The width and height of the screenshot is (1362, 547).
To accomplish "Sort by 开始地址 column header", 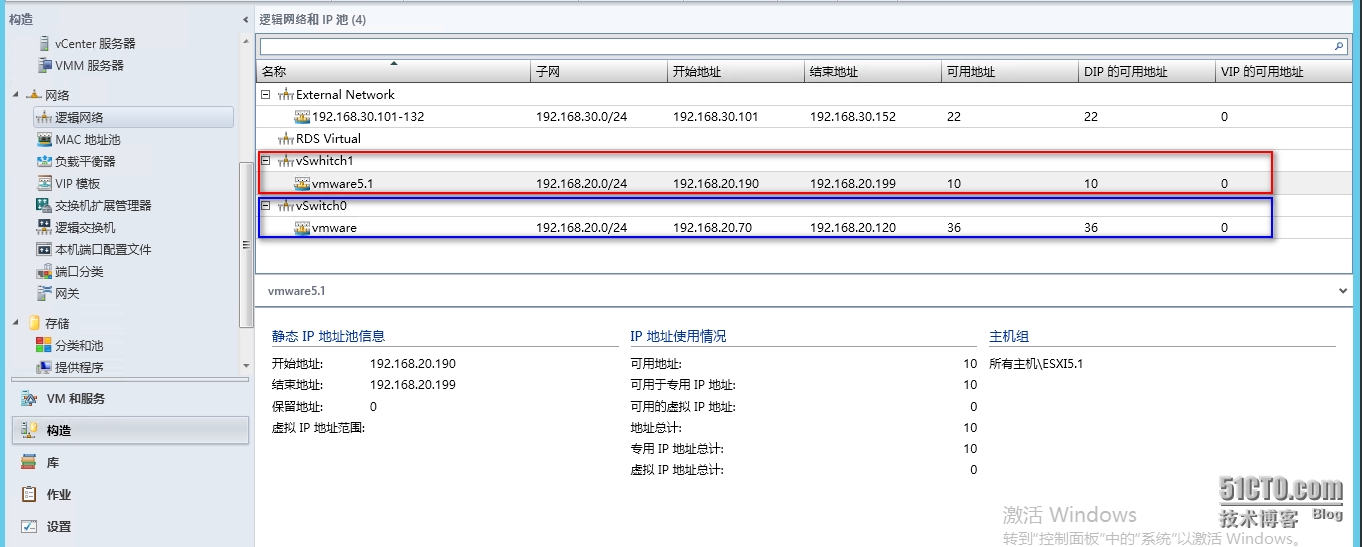I will click(736, 71).
